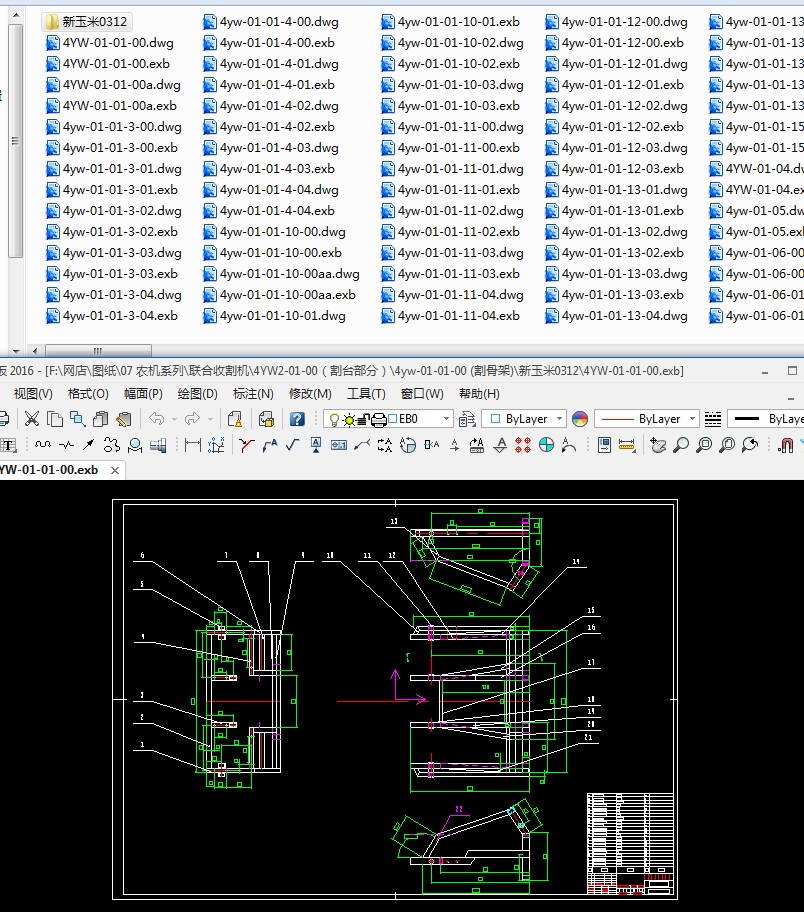
Task: Open the ByLayer color dropdown
Action: click(559, 419)
